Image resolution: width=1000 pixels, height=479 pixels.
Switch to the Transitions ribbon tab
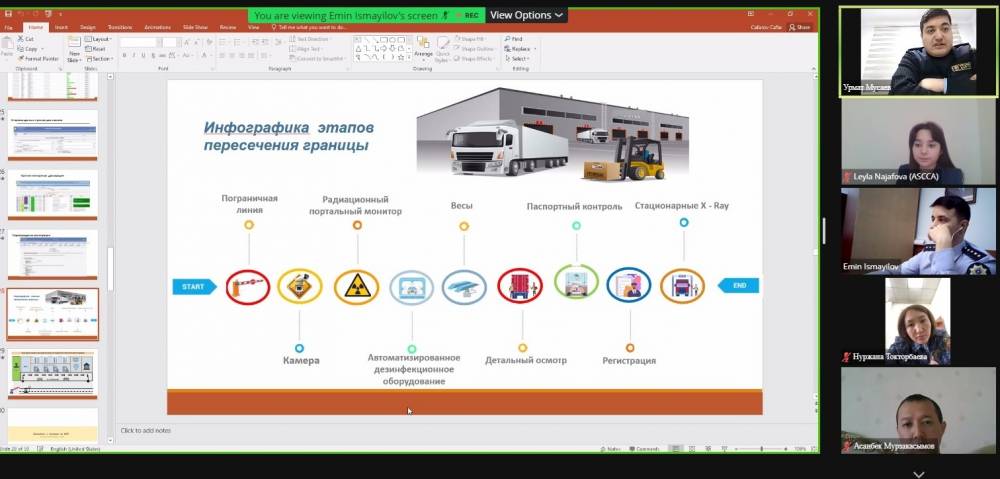[120, 27]
